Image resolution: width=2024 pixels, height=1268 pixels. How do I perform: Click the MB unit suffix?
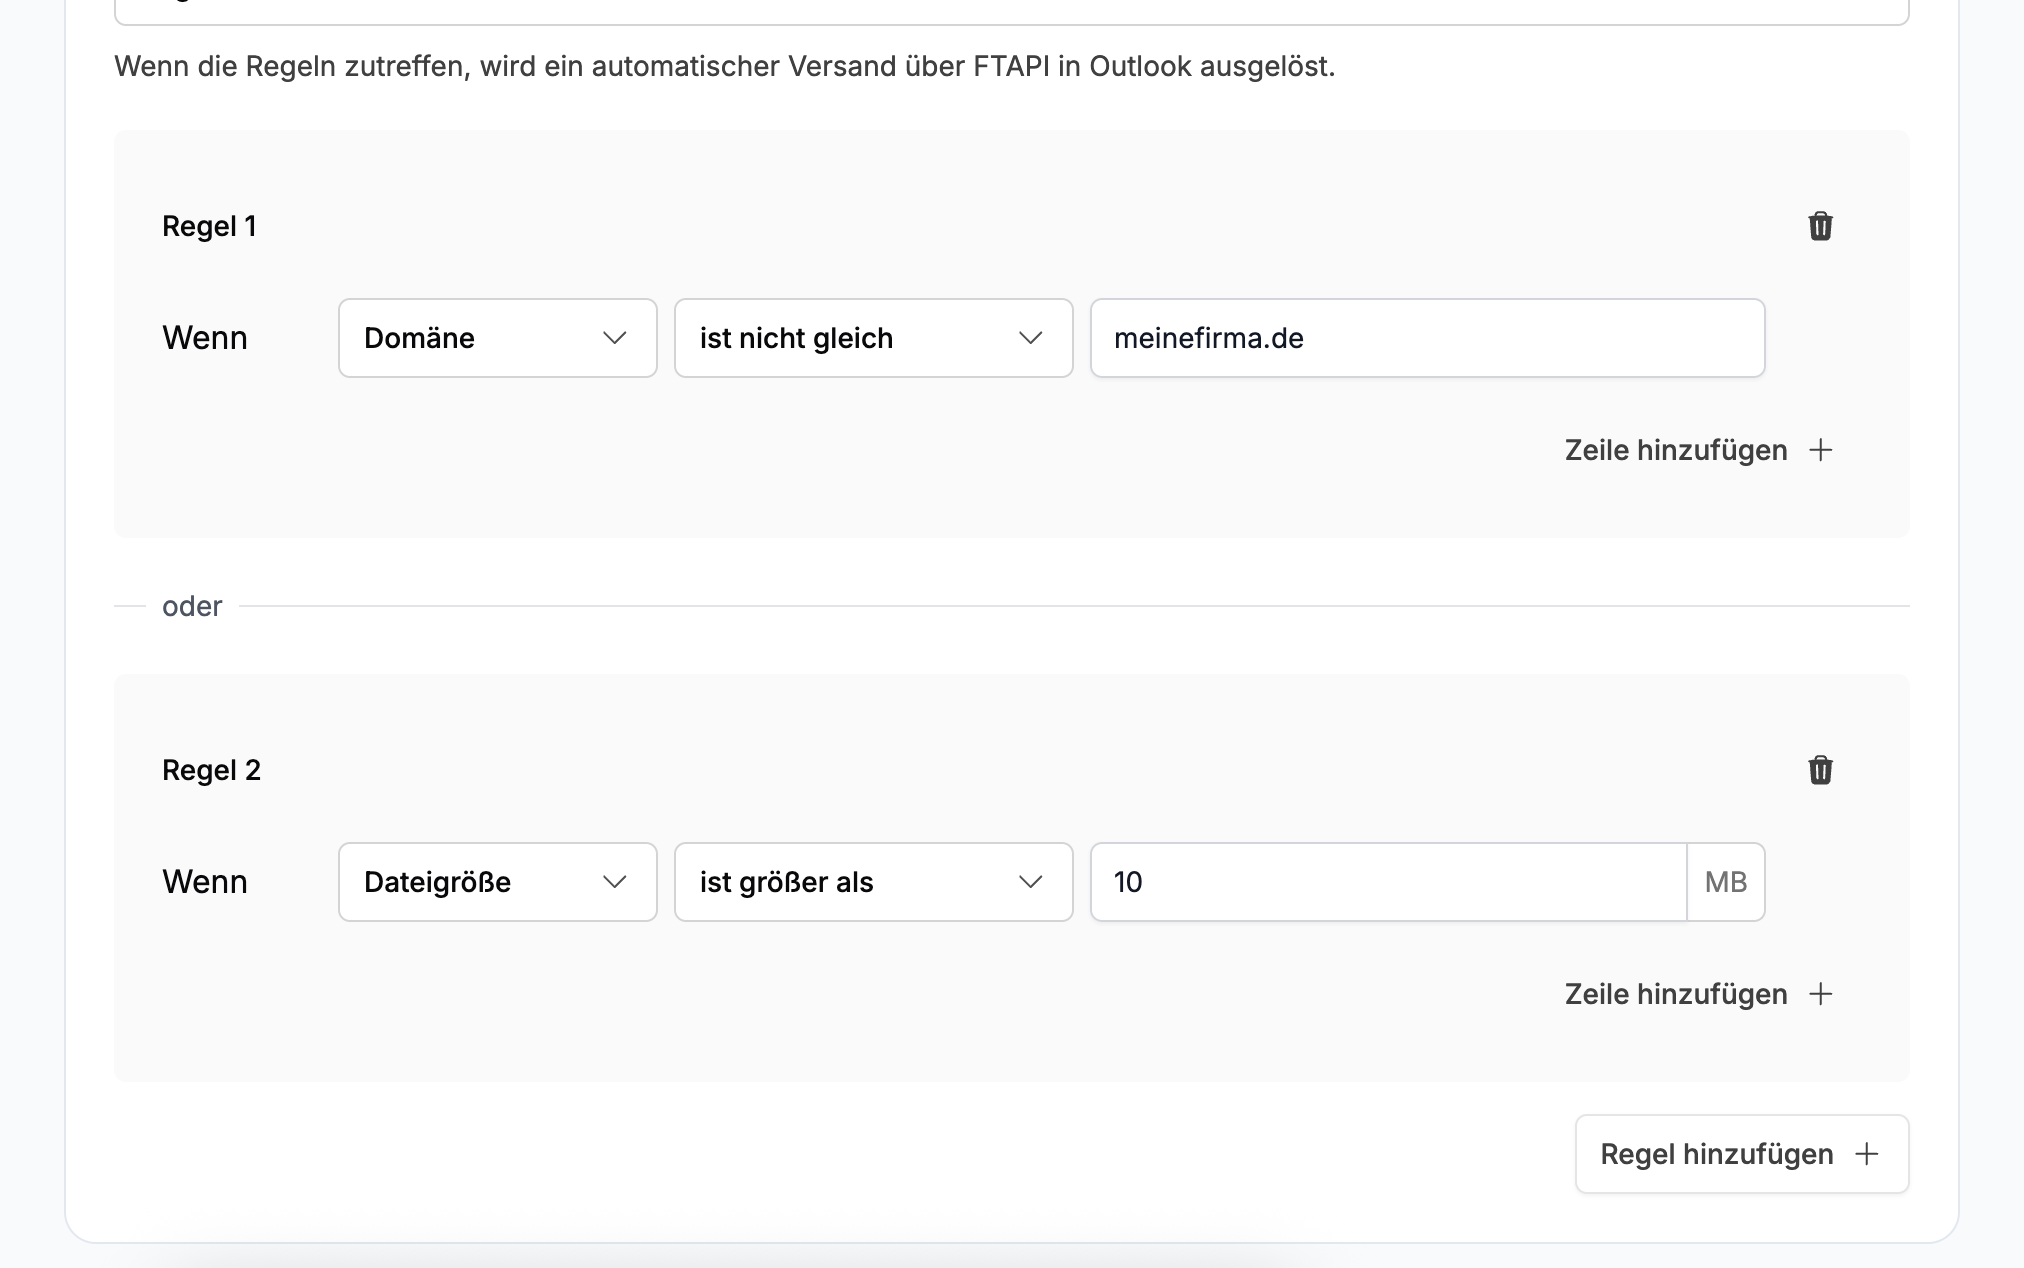(x=1726, y=882)
